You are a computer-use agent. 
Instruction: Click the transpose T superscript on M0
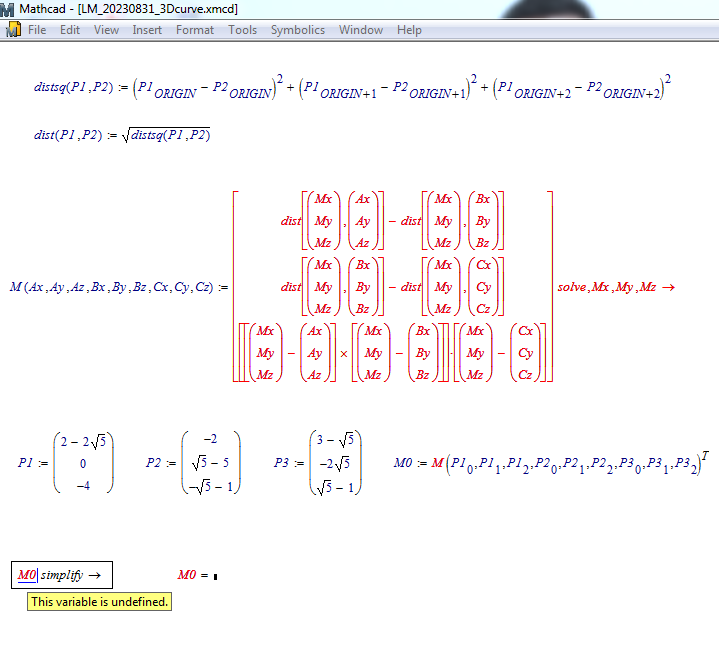tap(705, 455)
